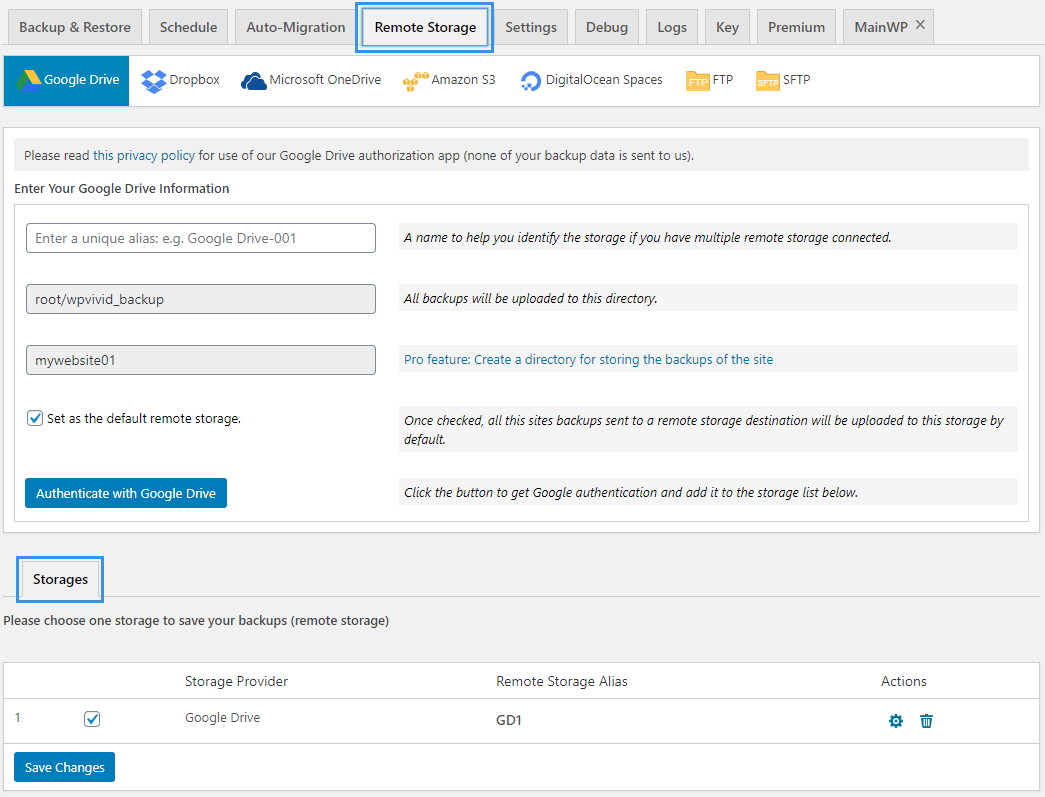Delete the GD1 storage with trash icon

926,721
